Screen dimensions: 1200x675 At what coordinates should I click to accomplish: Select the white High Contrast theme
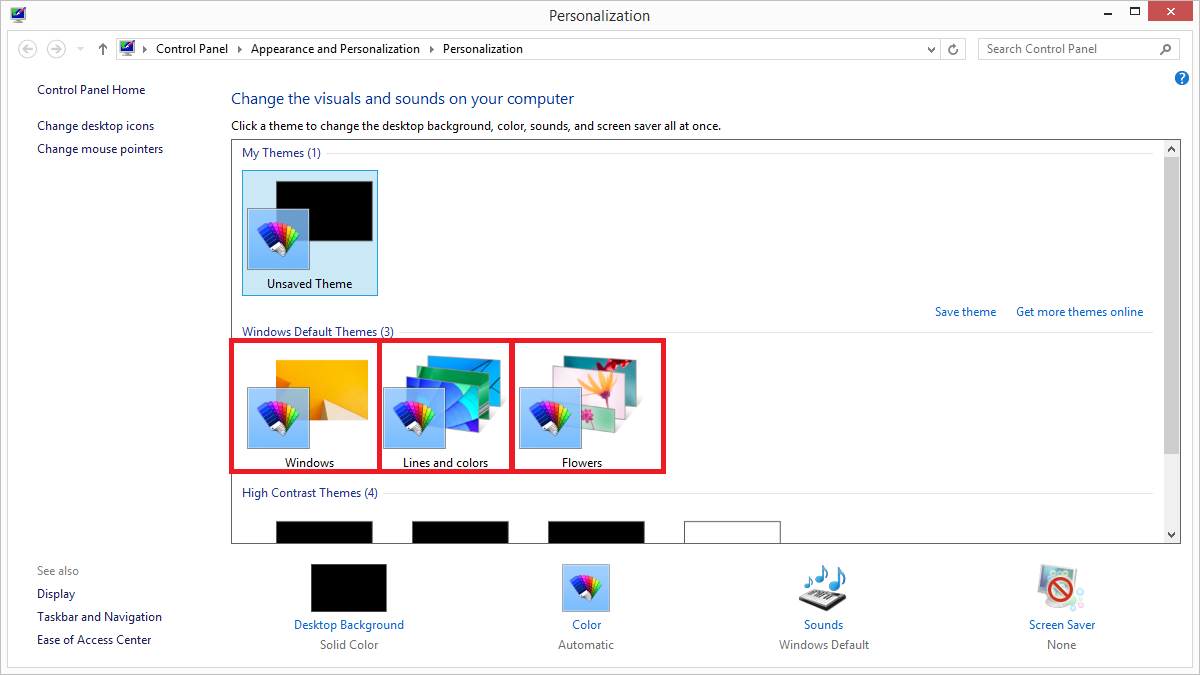pyautogui.click(x=732, y=532)
